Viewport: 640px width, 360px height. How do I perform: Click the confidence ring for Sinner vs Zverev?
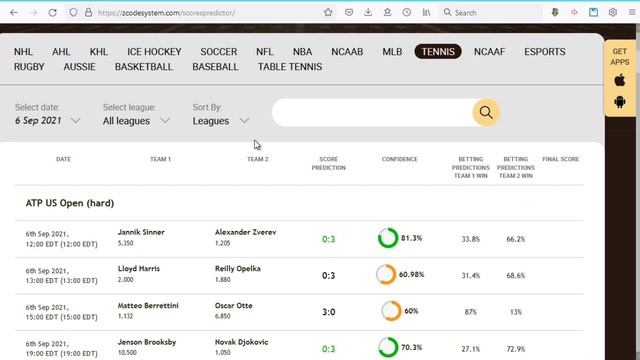[x=388, y=238]
